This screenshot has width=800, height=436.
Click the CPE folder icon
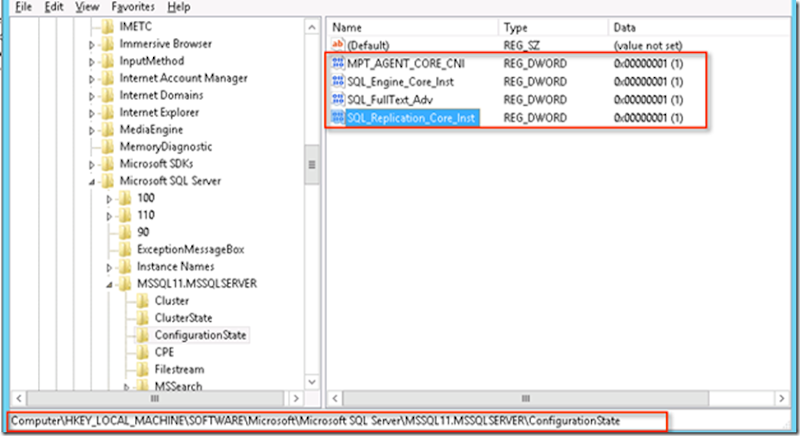pos(143,352)
